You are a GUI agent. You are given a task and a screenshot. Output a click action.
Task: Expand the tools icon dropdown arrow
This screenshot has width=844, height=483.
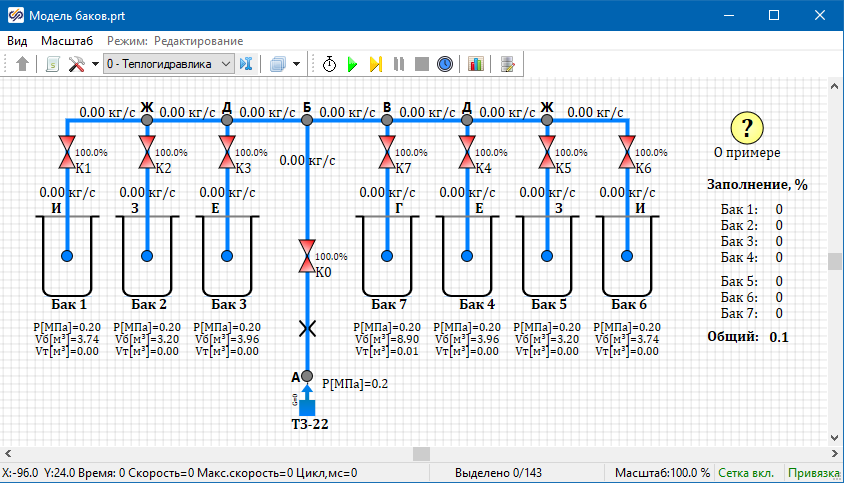(x=95, y=64)
